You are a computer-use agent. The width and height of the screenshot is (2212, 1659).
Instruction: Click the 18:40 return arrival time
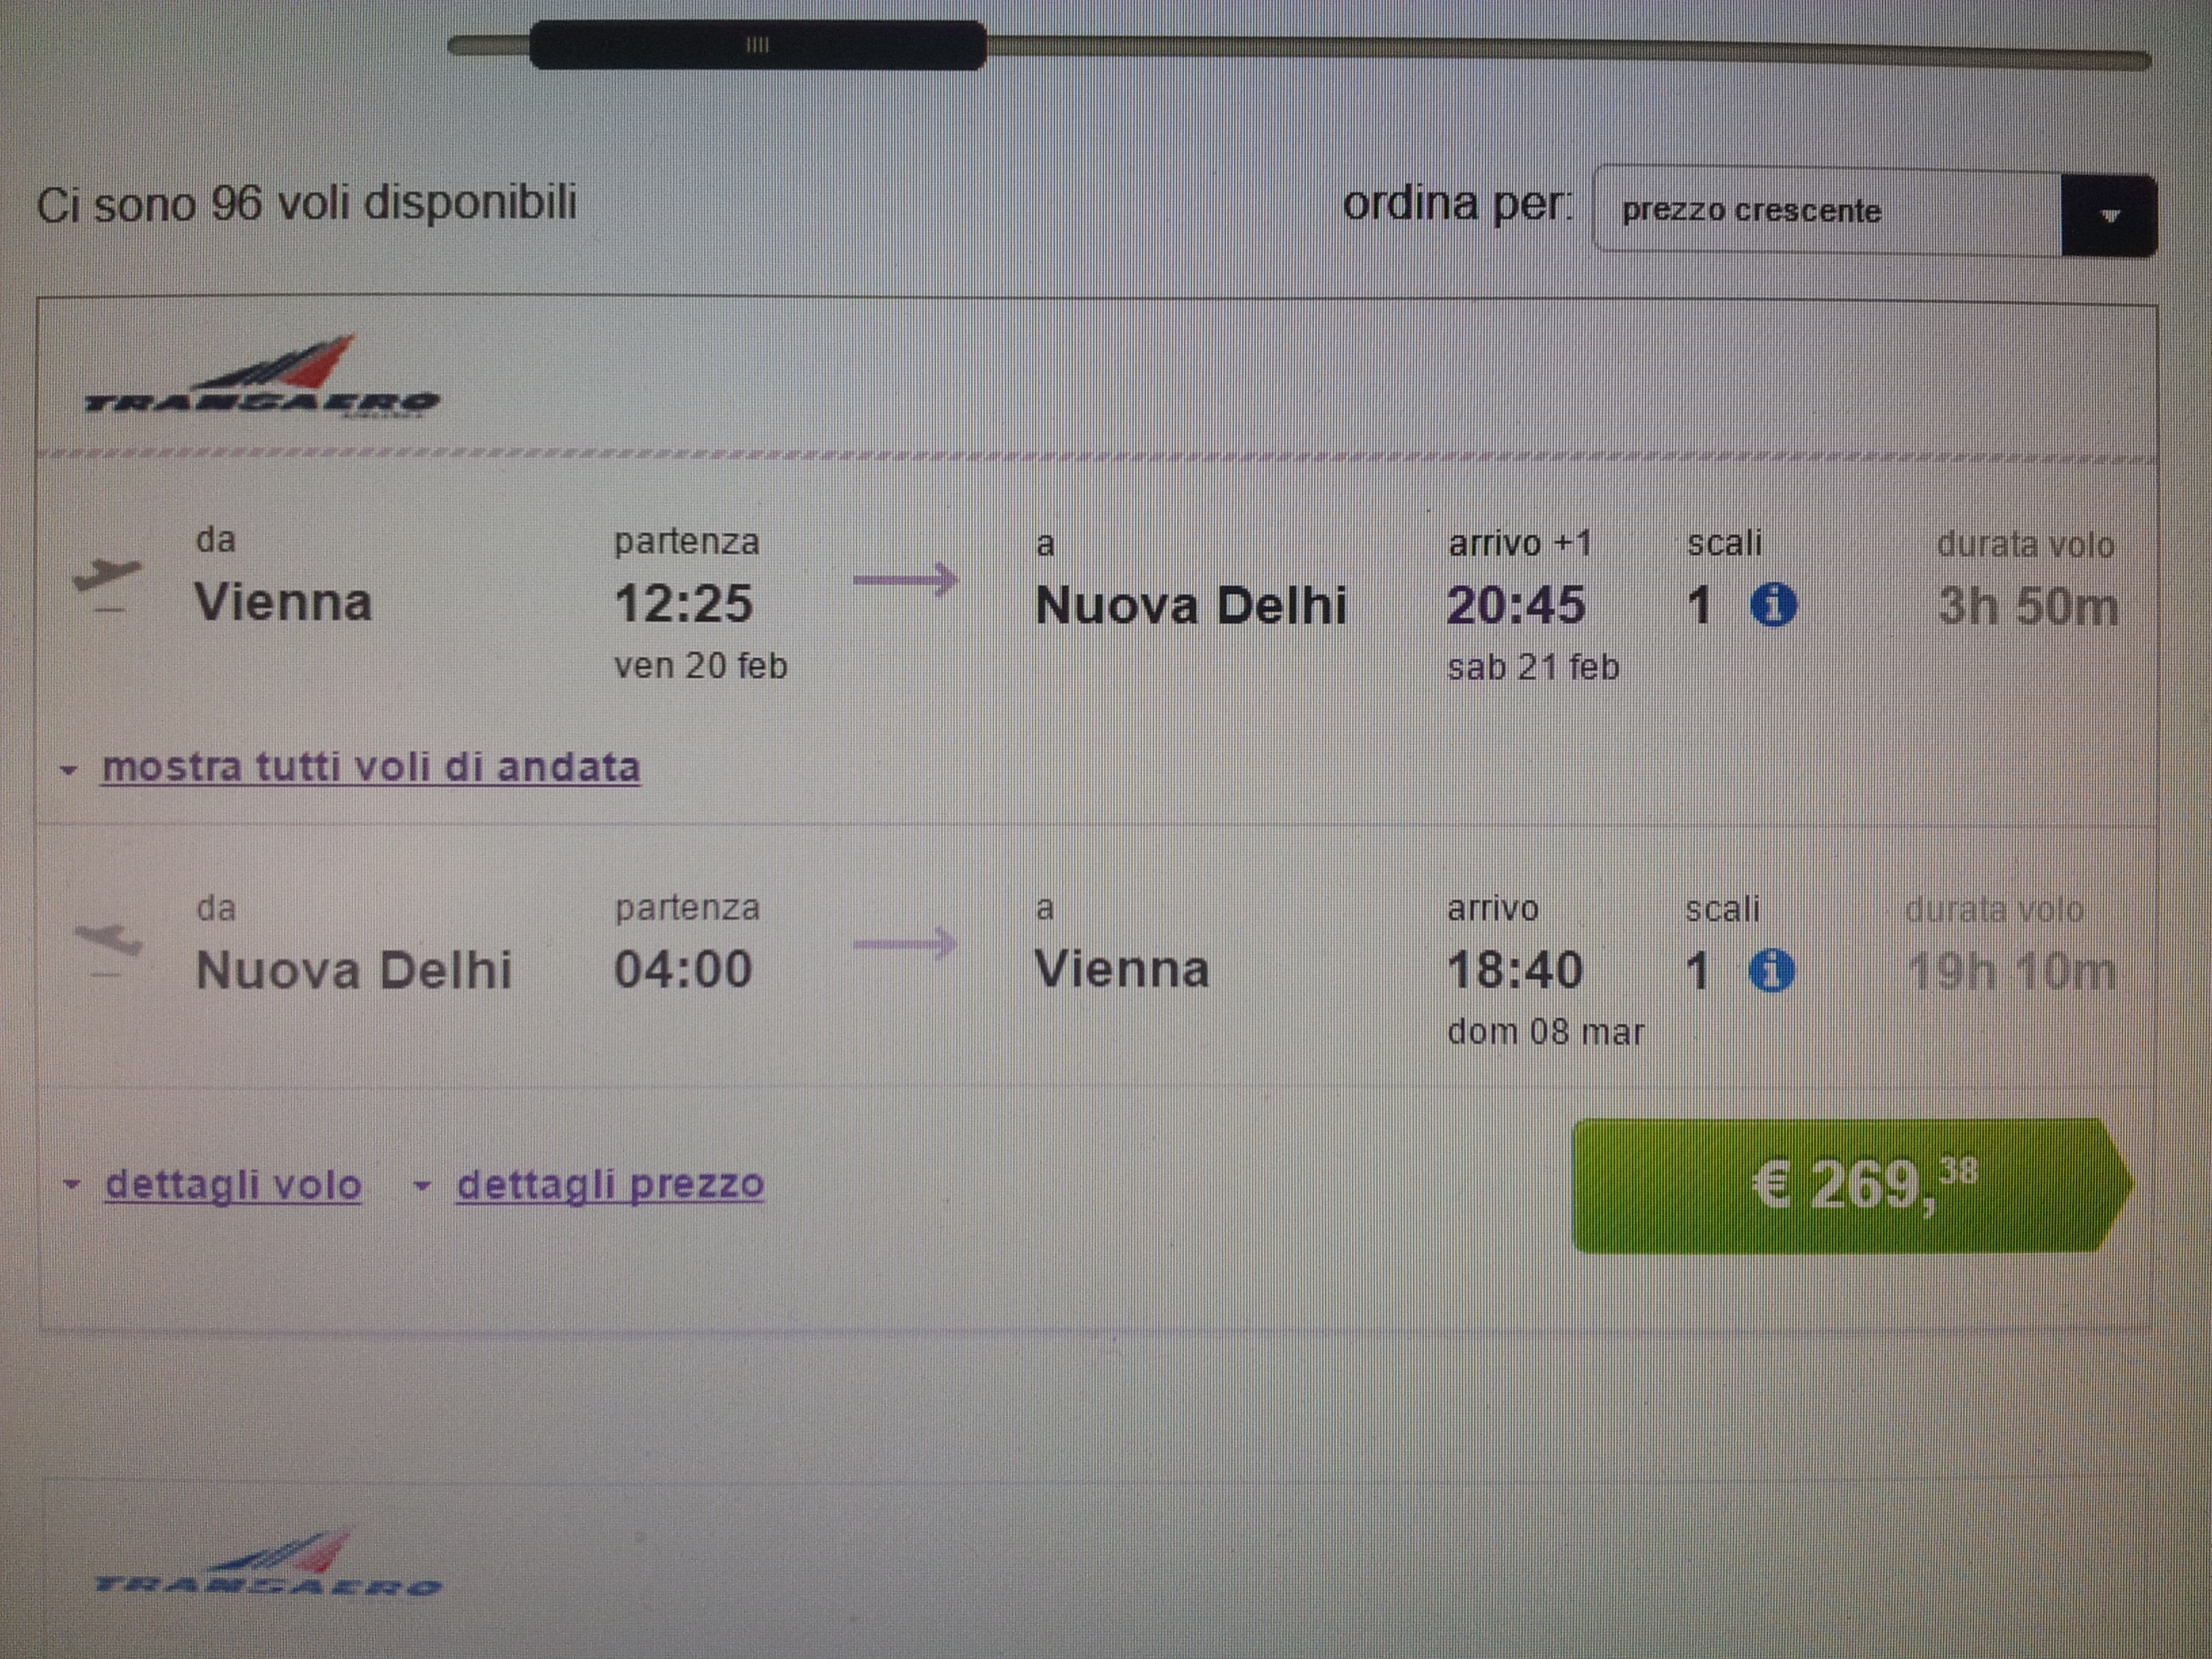pyautogui.click(x=1515, y=969)
